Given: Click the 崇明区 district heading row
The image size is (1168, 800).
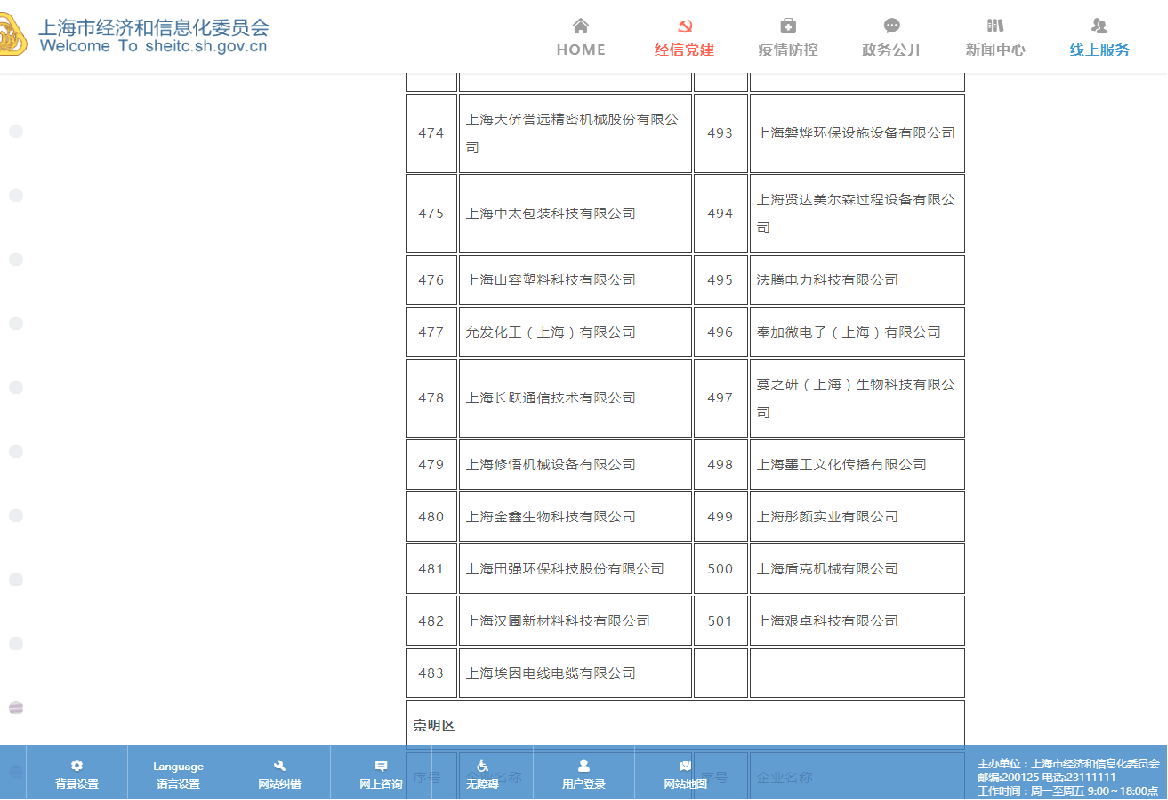Looking at the screenshot, I should tap(685, 725).
